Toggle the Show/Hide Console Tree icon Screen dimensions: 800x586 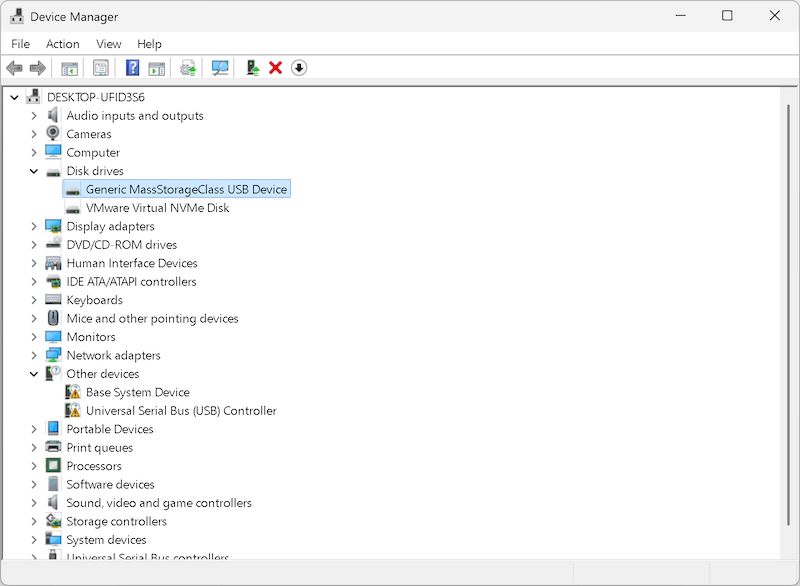[69, 67]
